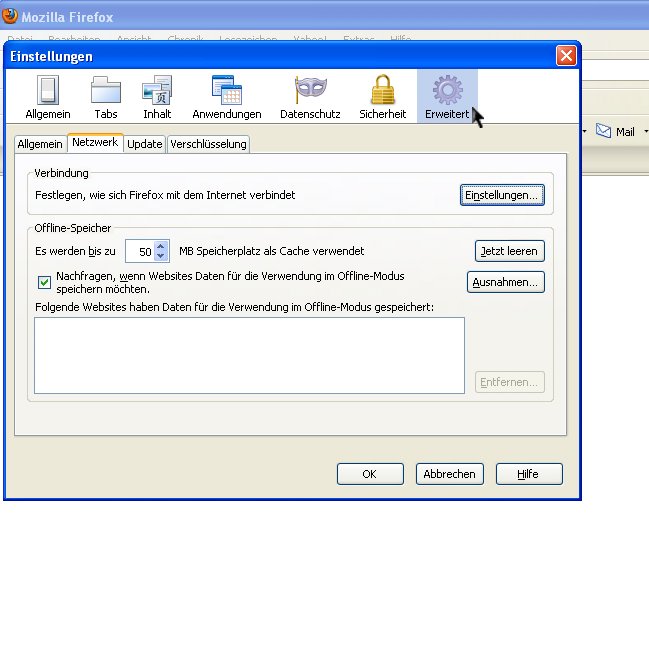This screenshot has width=649, height=649.
Task: Switch to the Update tab
Action: pyautogui.click(x=145, y=144)
